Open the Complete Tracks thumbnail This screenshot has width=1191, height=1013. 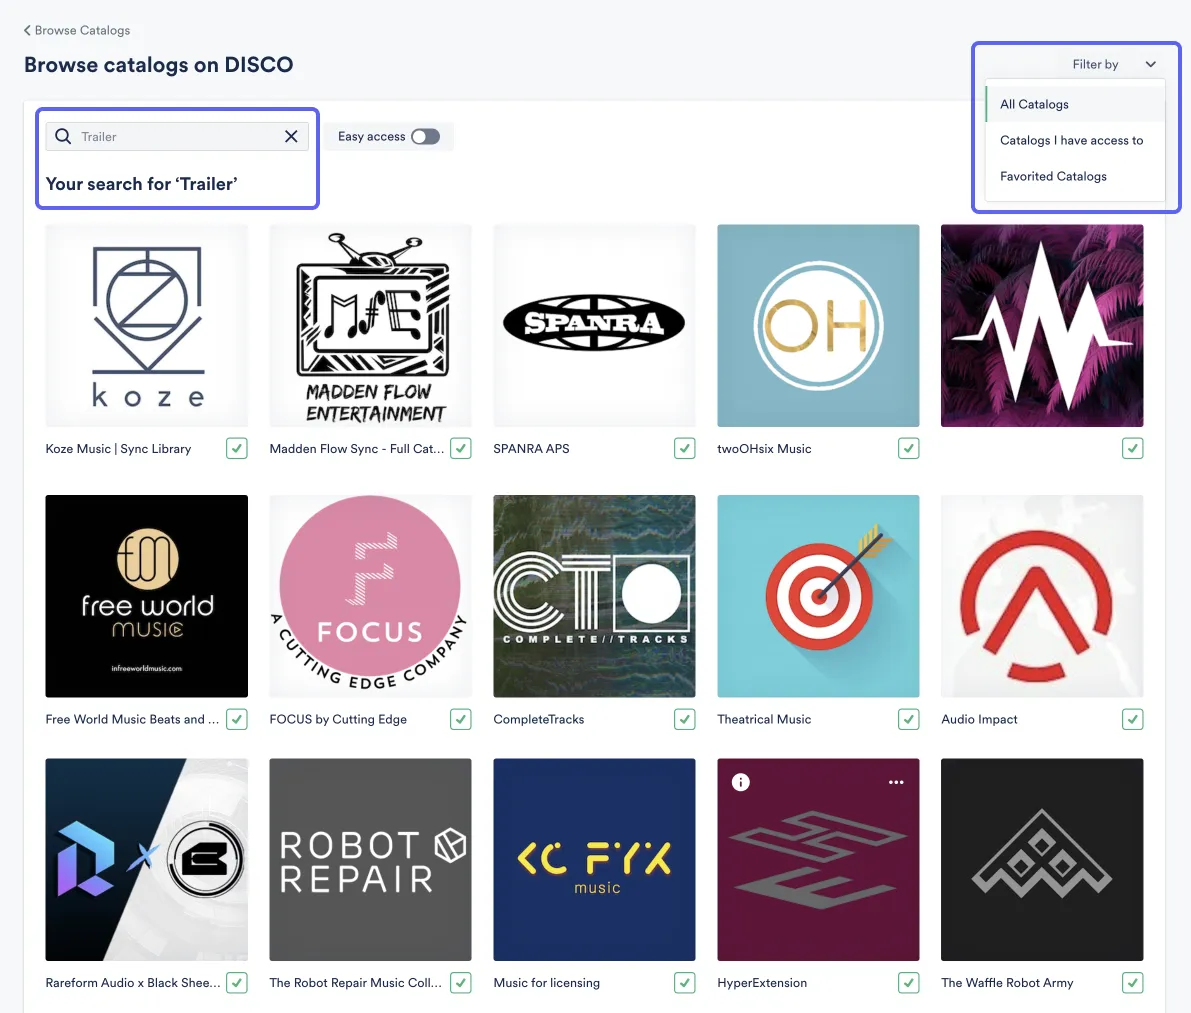pos(594,596)
